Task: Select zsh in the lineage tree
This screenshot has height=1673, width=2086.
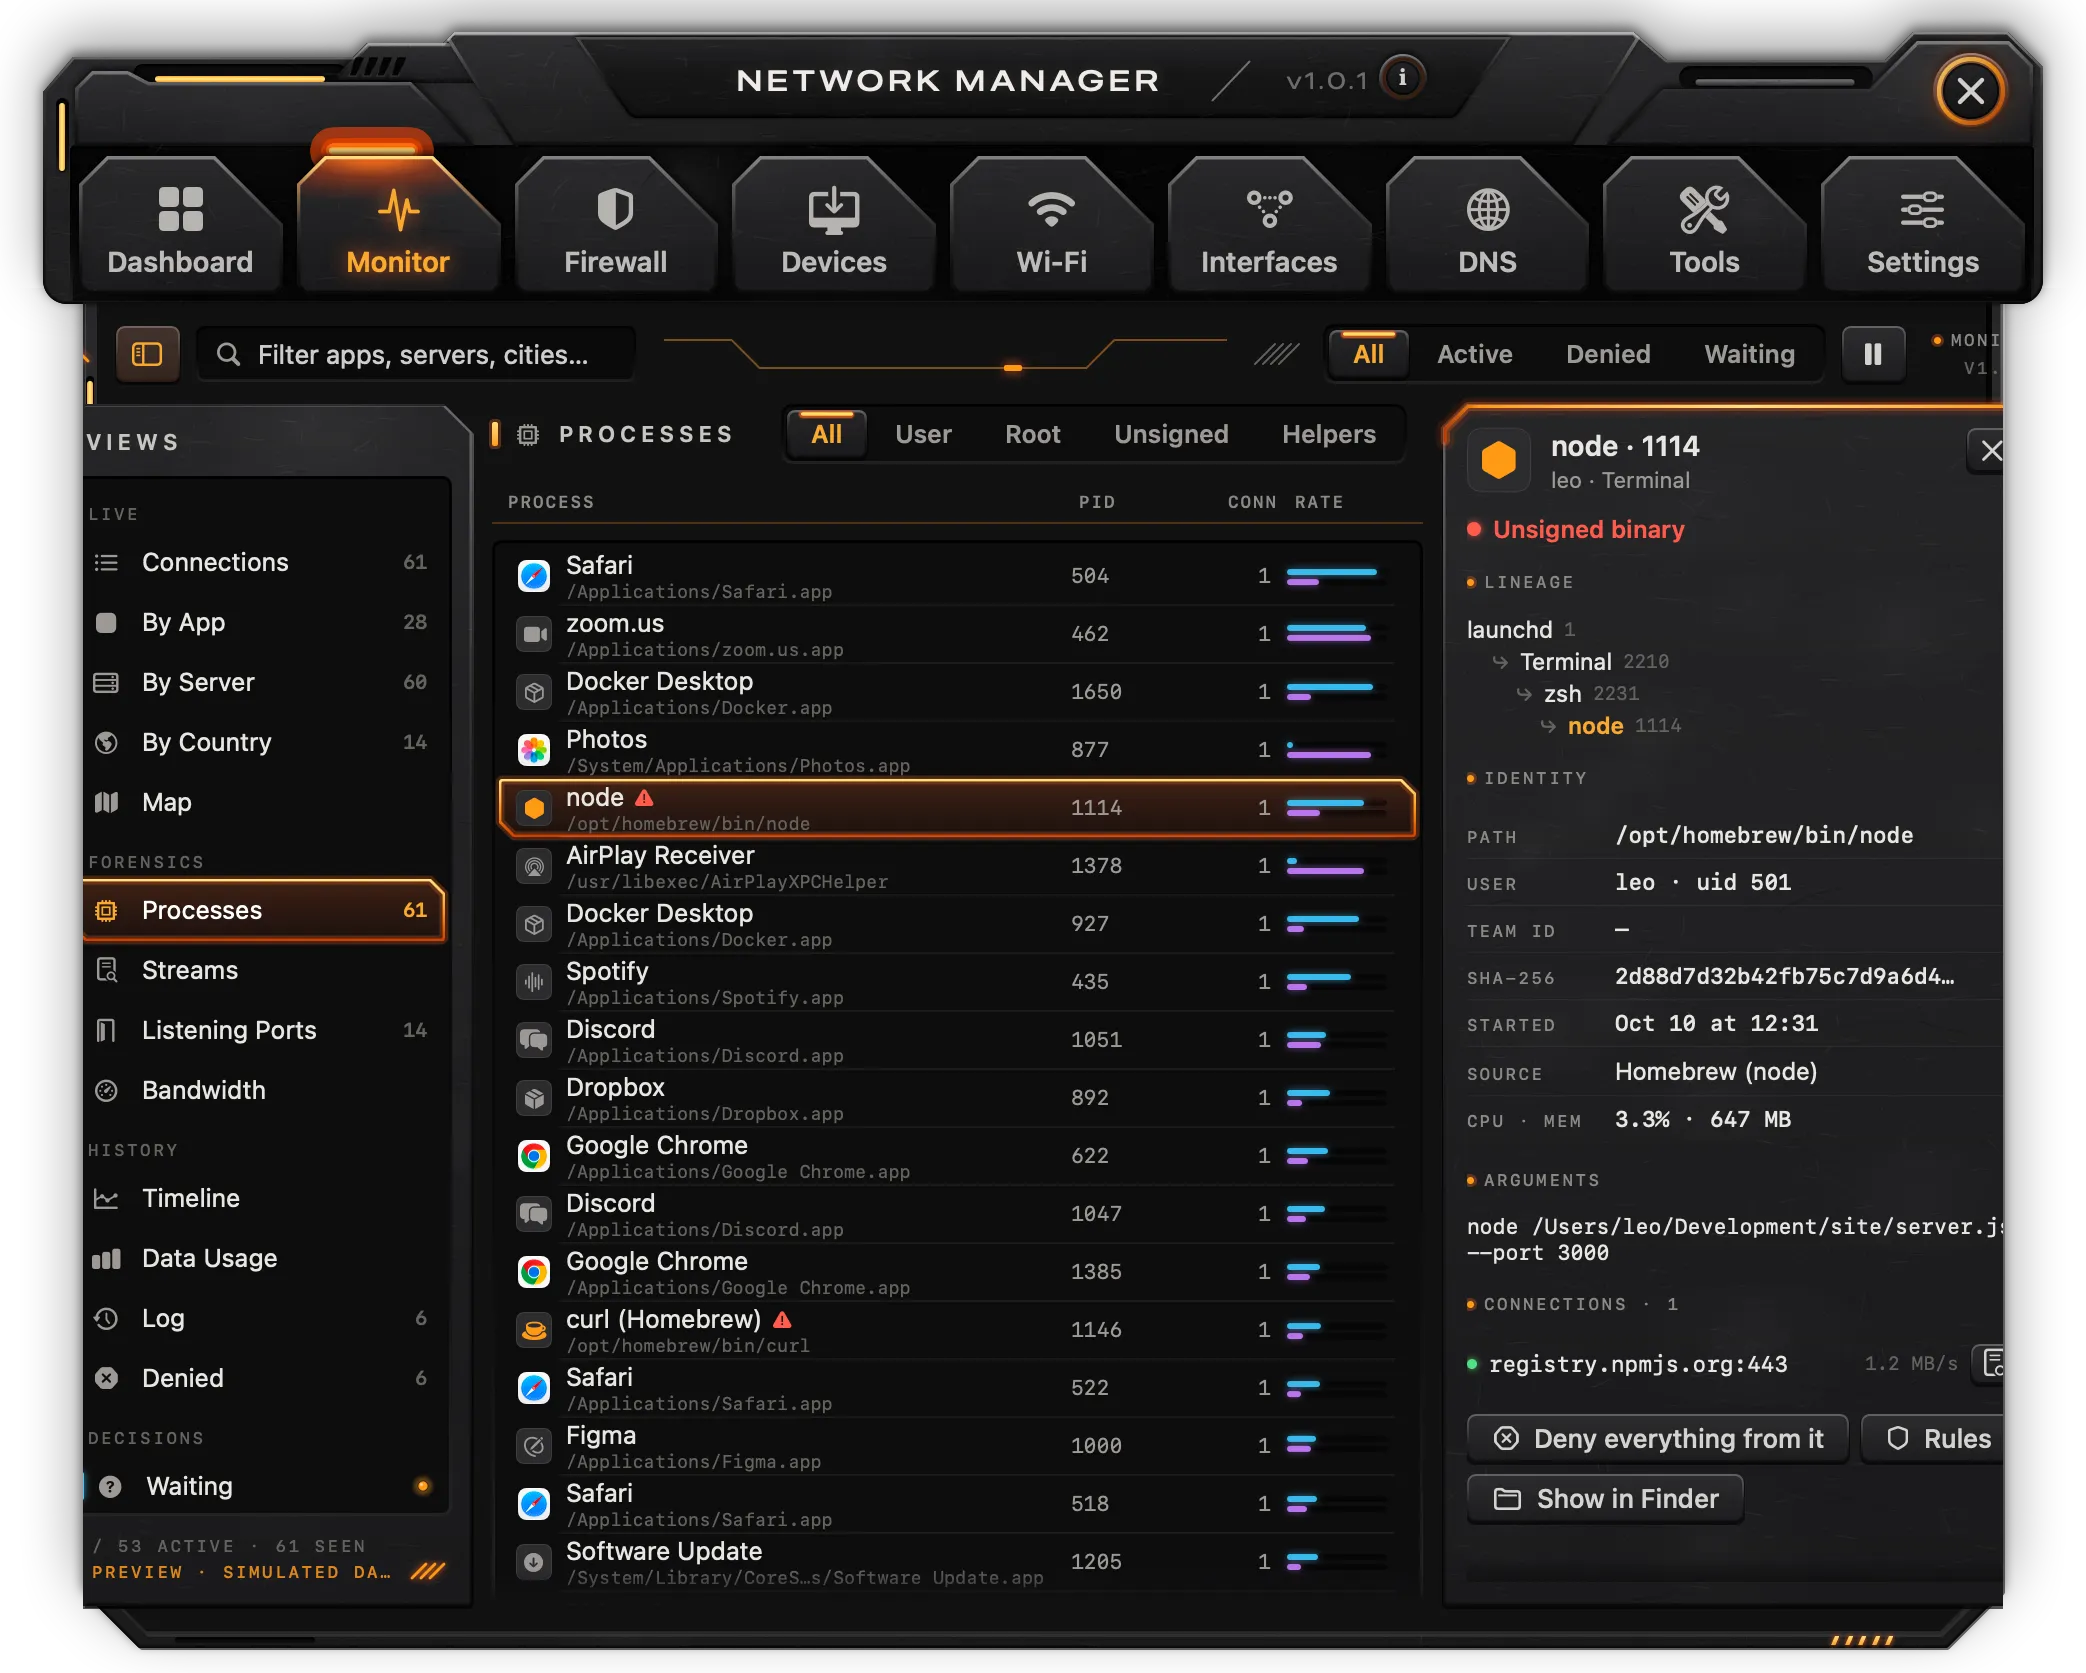Action: [1562, 694]
